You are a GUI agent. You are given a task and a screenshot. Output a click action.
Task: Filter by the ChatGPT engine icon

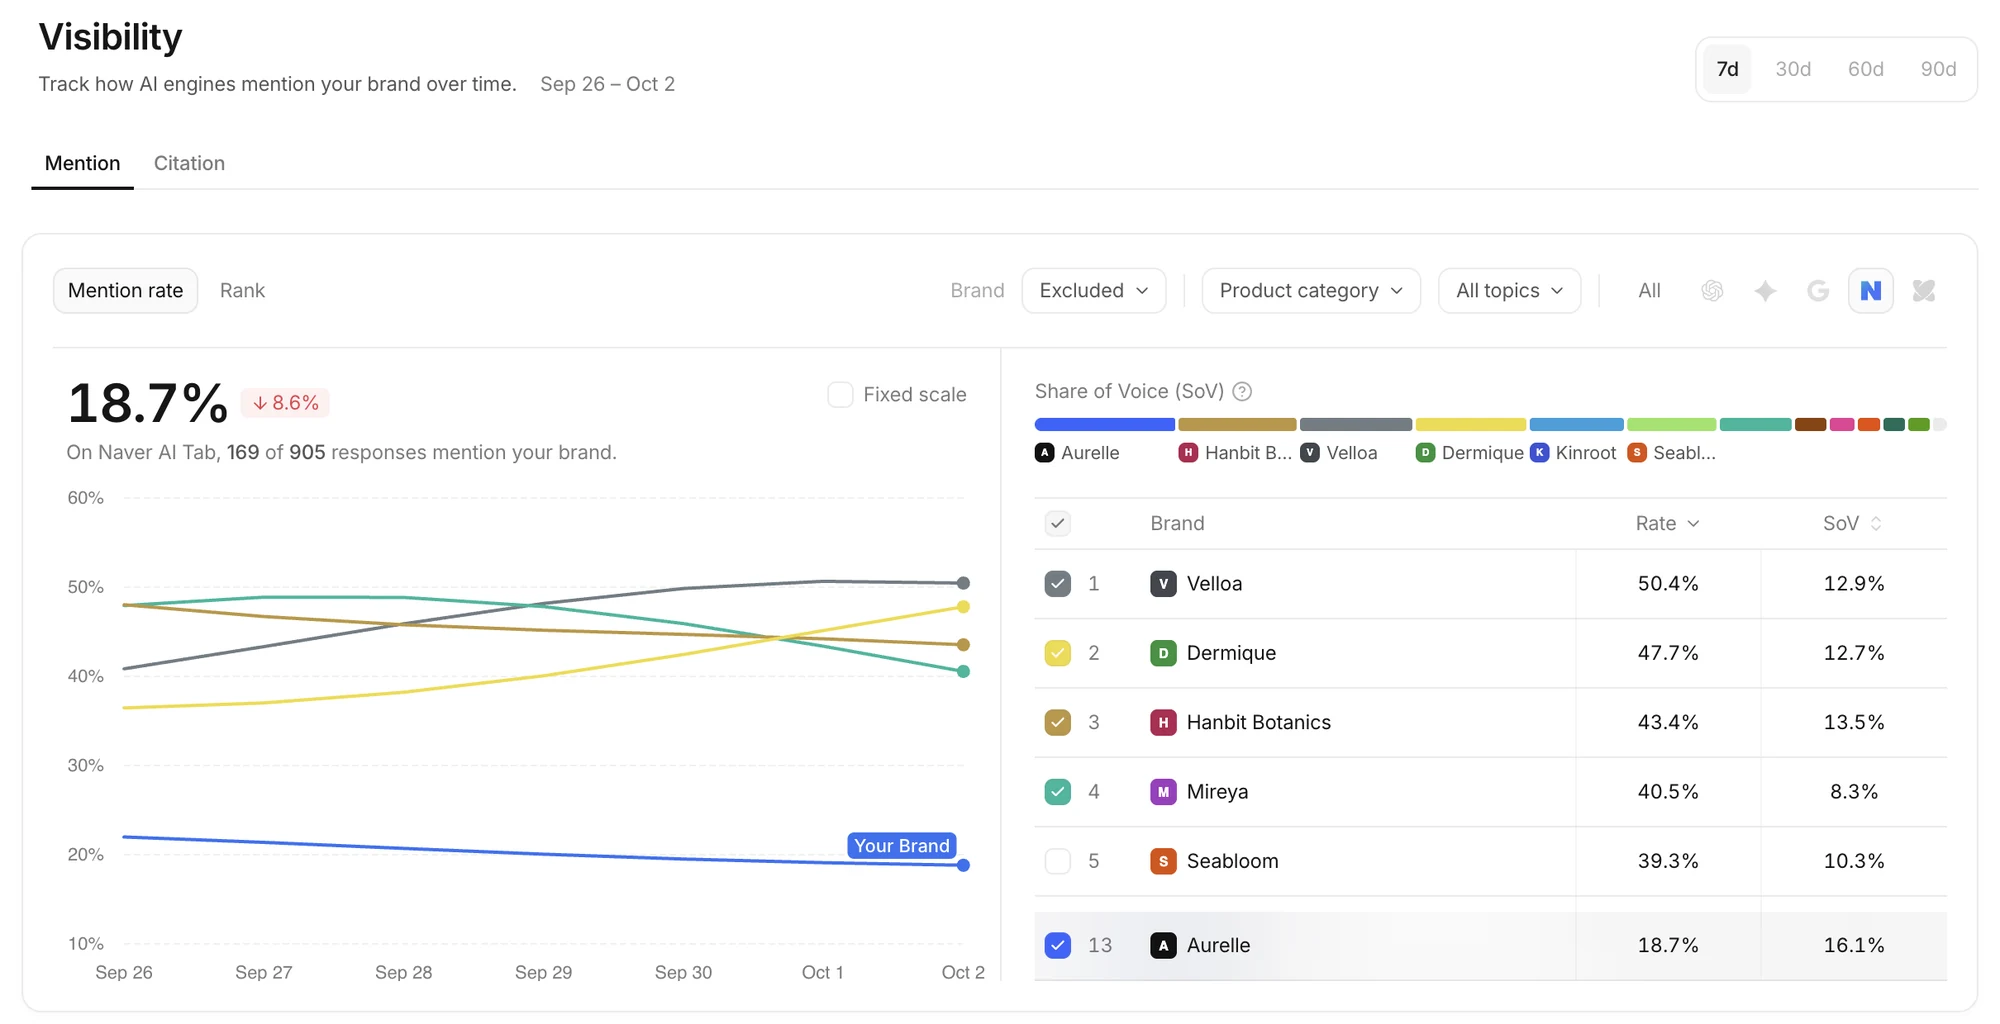pos(1712,291)
